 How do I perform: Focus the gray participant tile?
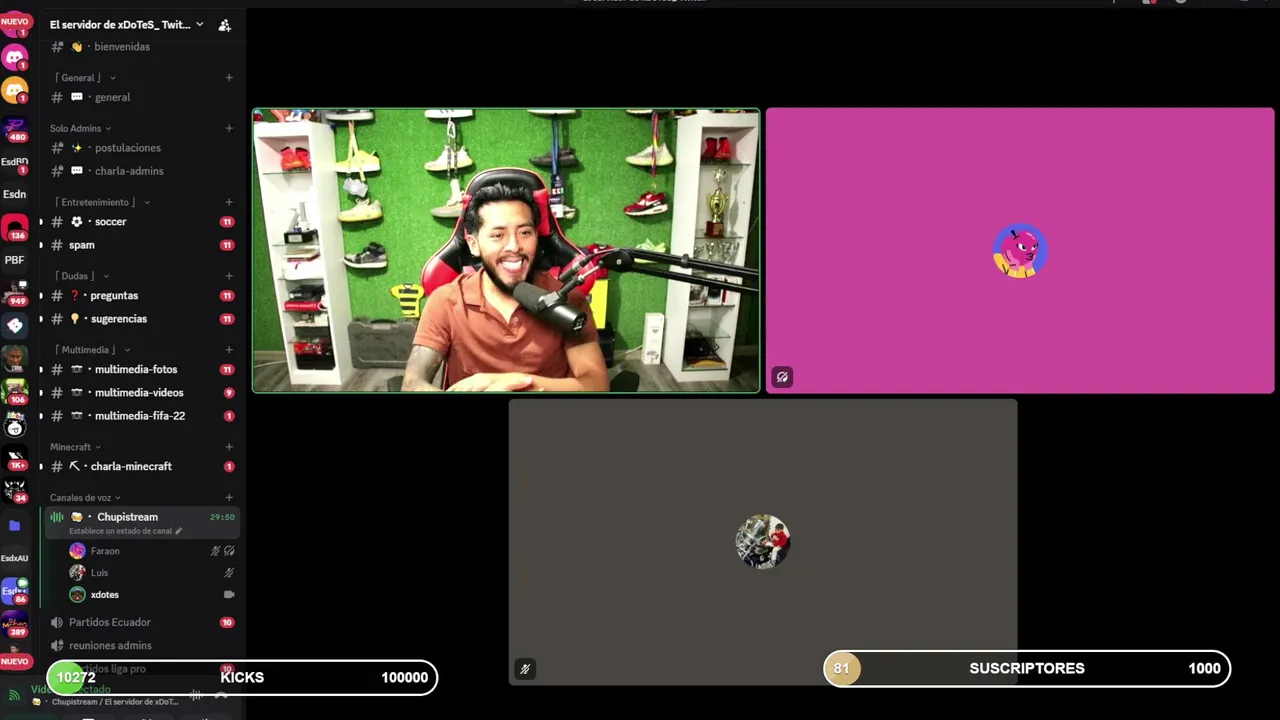tap(763, 542)
